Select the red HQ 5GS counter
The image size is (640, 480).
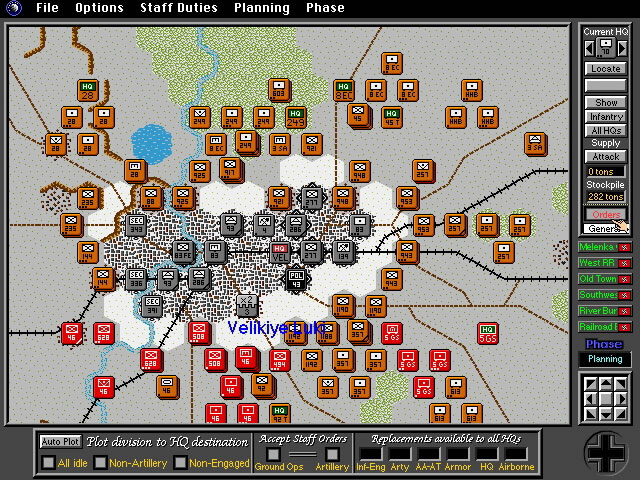pyautogui.click(x=488, y=334)
